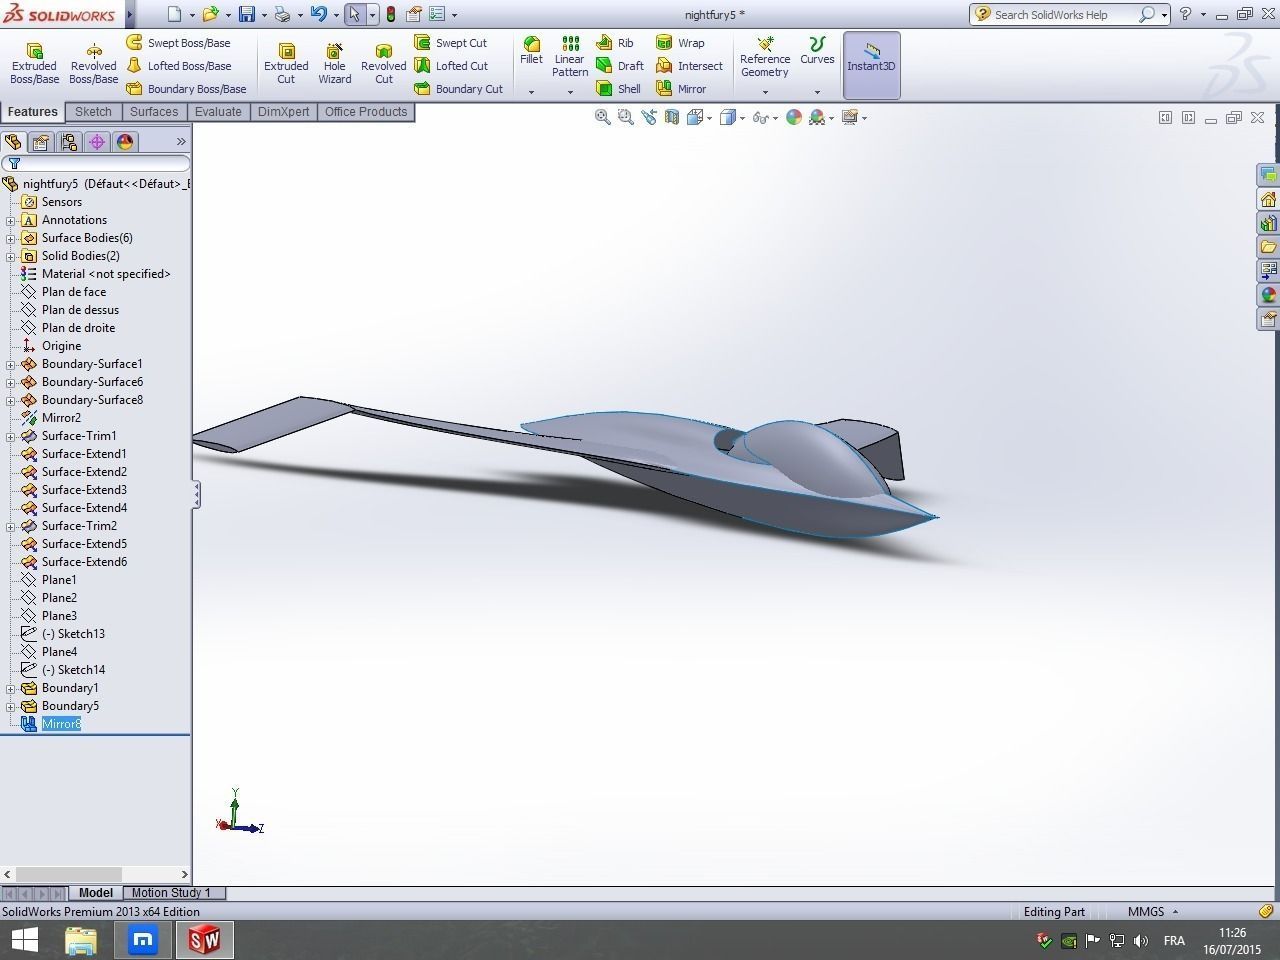Viewport: 1280px width, 960px height.
Task: Activate the Extruded Cut tool
Action: point(286,64)
